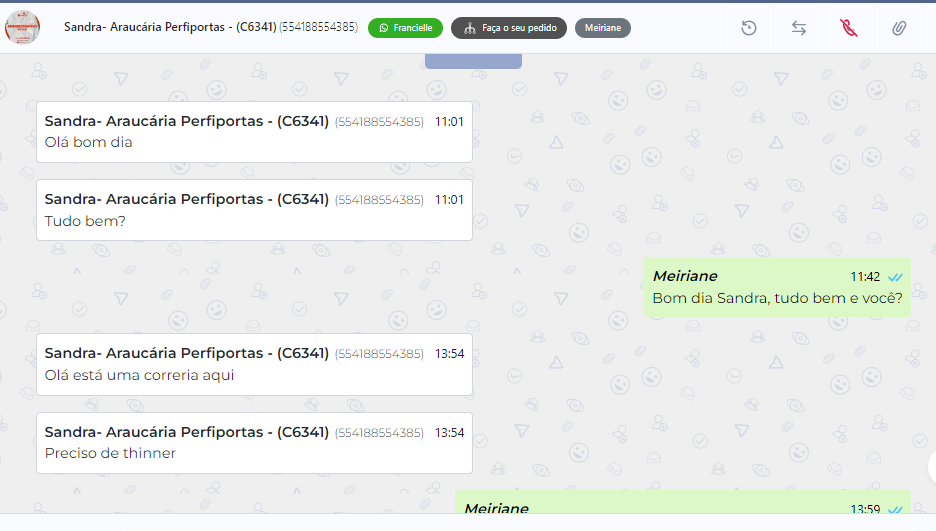Click the 'Olá está uma correria aqui' message
The image size is (936, 531).
coord(254,365)
